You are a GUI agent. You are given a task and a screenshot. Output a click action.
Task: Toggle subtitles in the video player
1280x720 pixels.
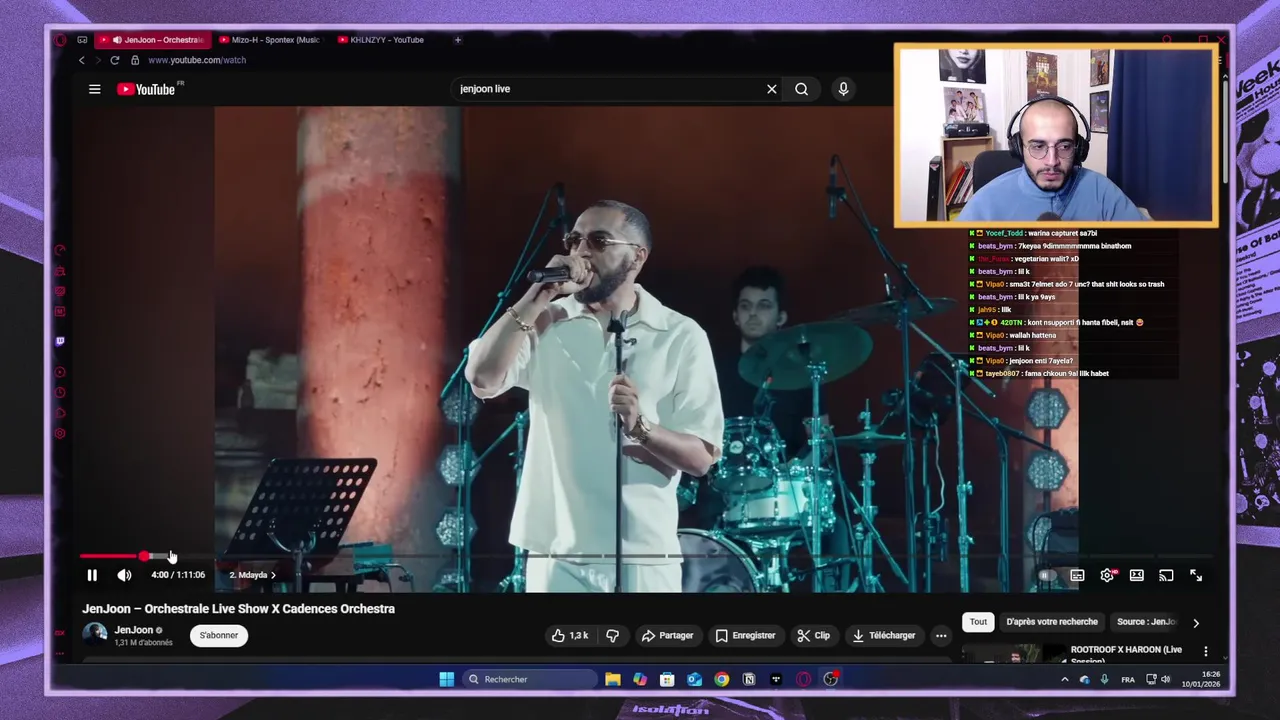pos(1077,576)
